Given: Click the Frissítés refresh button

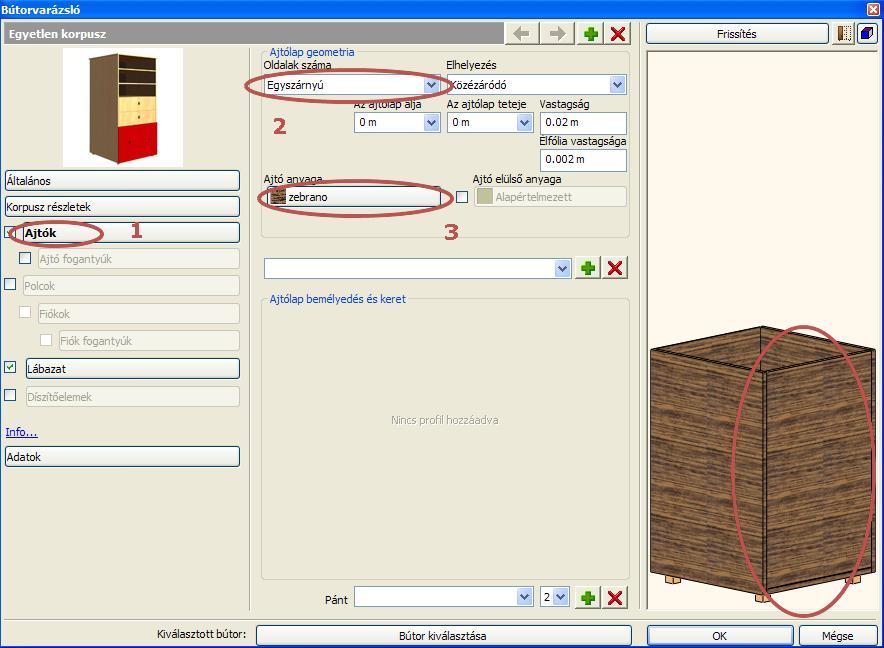Looking at the screenshot, I should 737,34.
